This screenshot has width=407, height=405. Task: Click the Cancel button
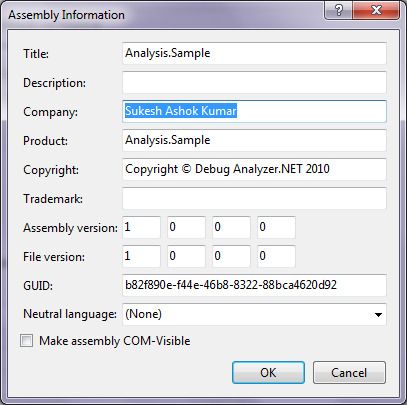point(349,372)
